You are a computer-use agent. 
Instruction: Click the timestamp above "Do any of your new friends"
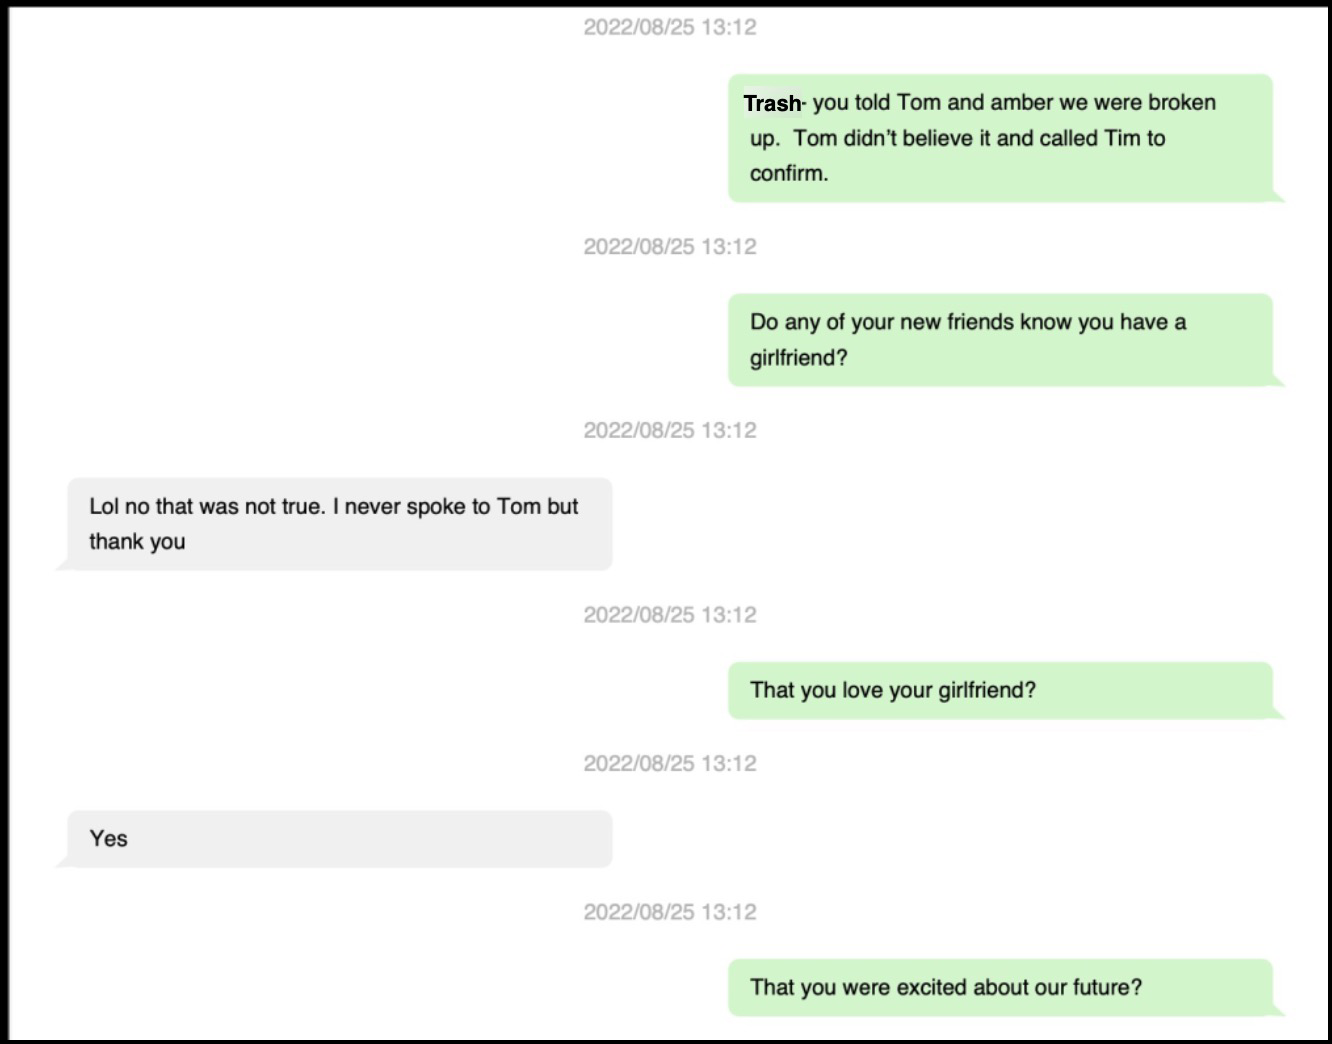tap(670, 247)
